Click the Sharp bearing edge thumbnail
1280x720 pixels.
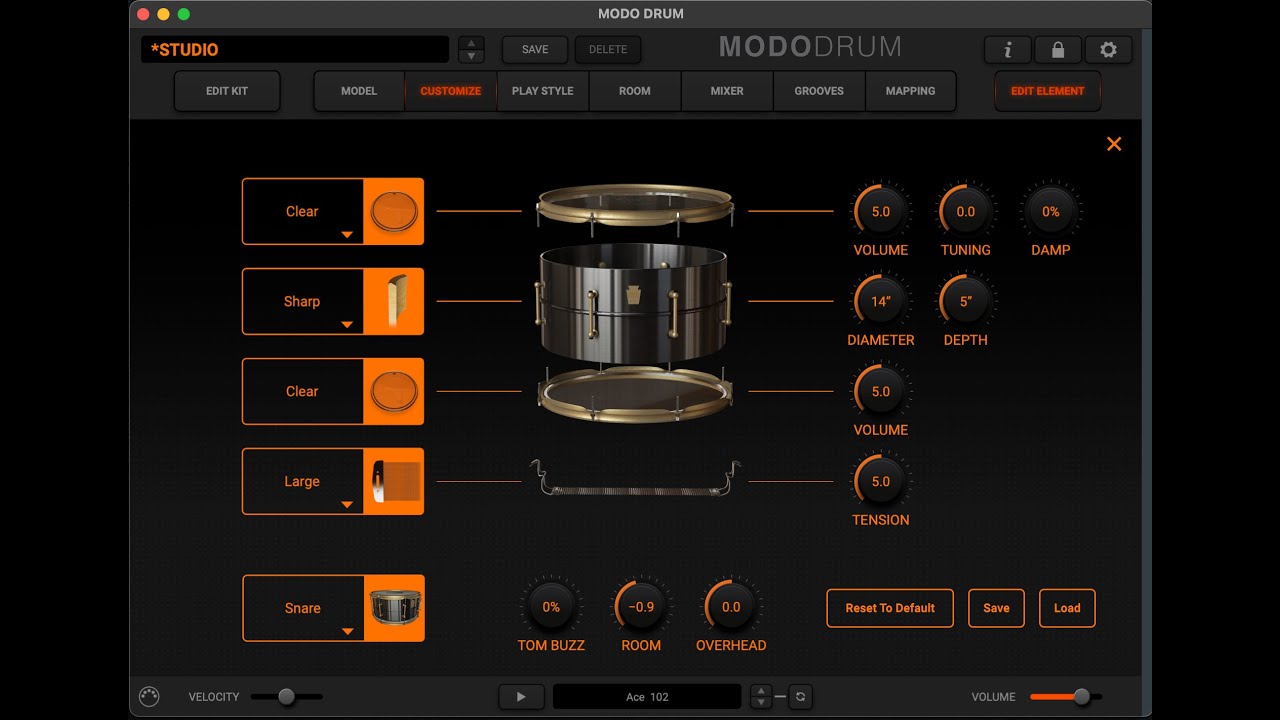pyautogui.click(x=393, y=301)
